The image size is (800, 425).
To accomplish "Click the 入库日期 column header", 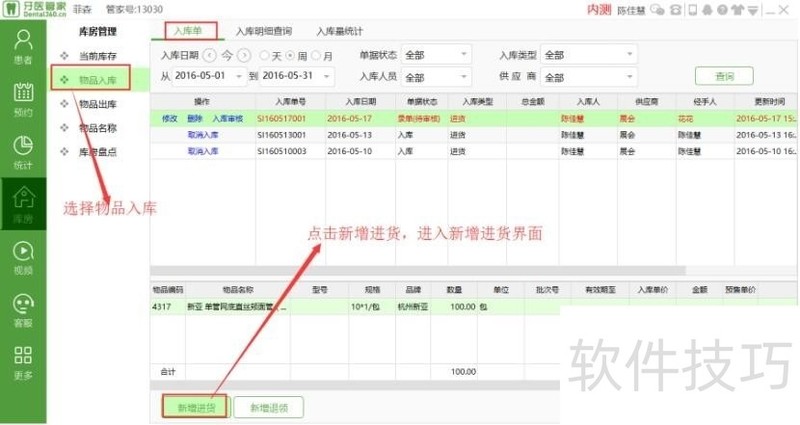I will pyautogui.click(x=361, y=102).
